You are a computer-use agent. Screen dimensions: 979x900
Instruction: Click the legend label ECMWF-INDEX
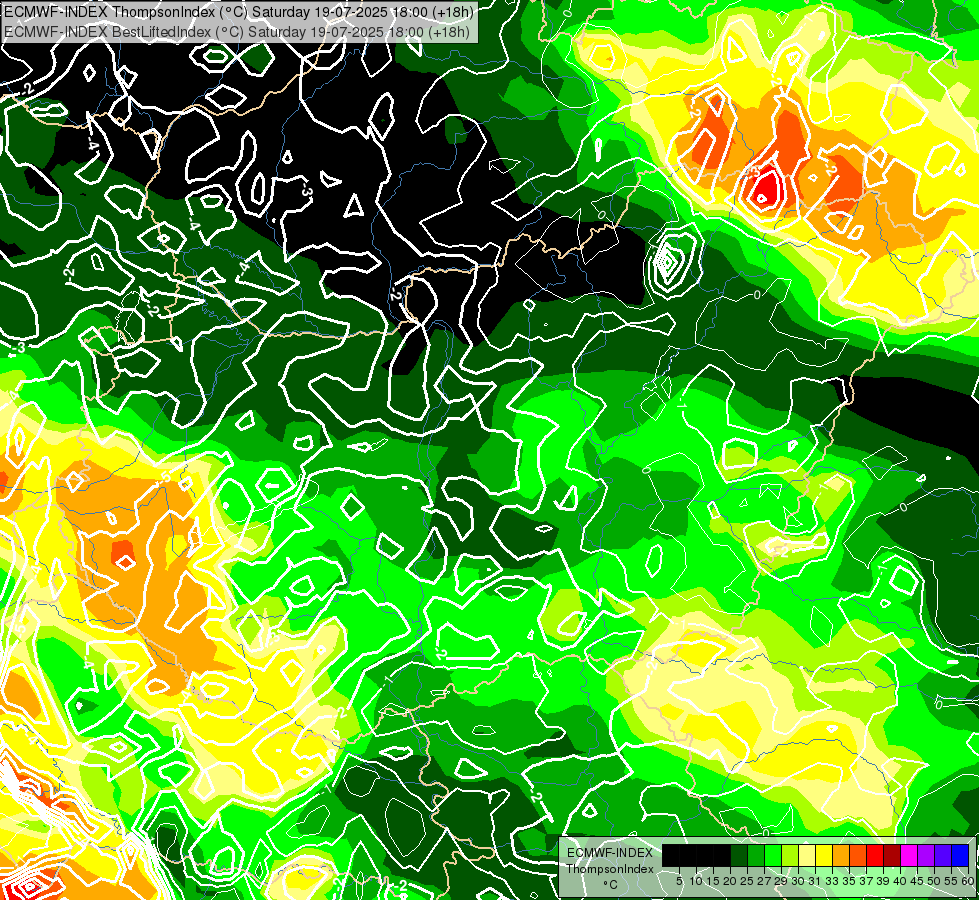pos(610,853)
